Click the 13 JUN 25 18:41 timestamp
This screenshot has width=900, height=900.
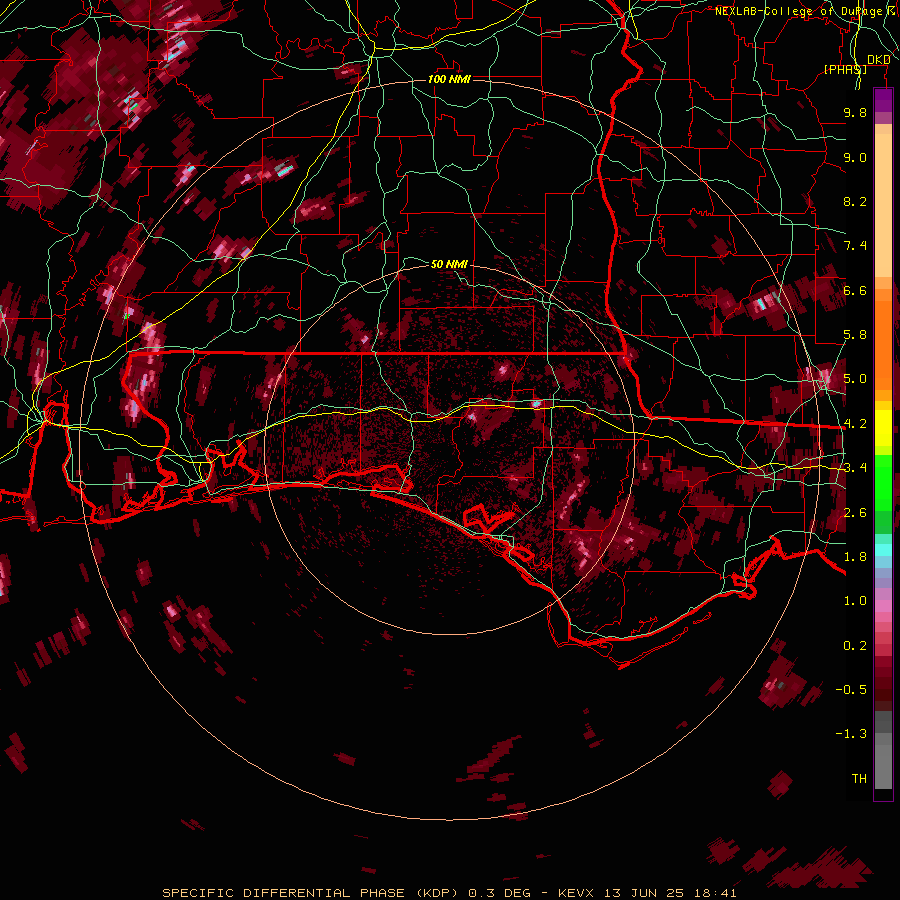point(670,893)
